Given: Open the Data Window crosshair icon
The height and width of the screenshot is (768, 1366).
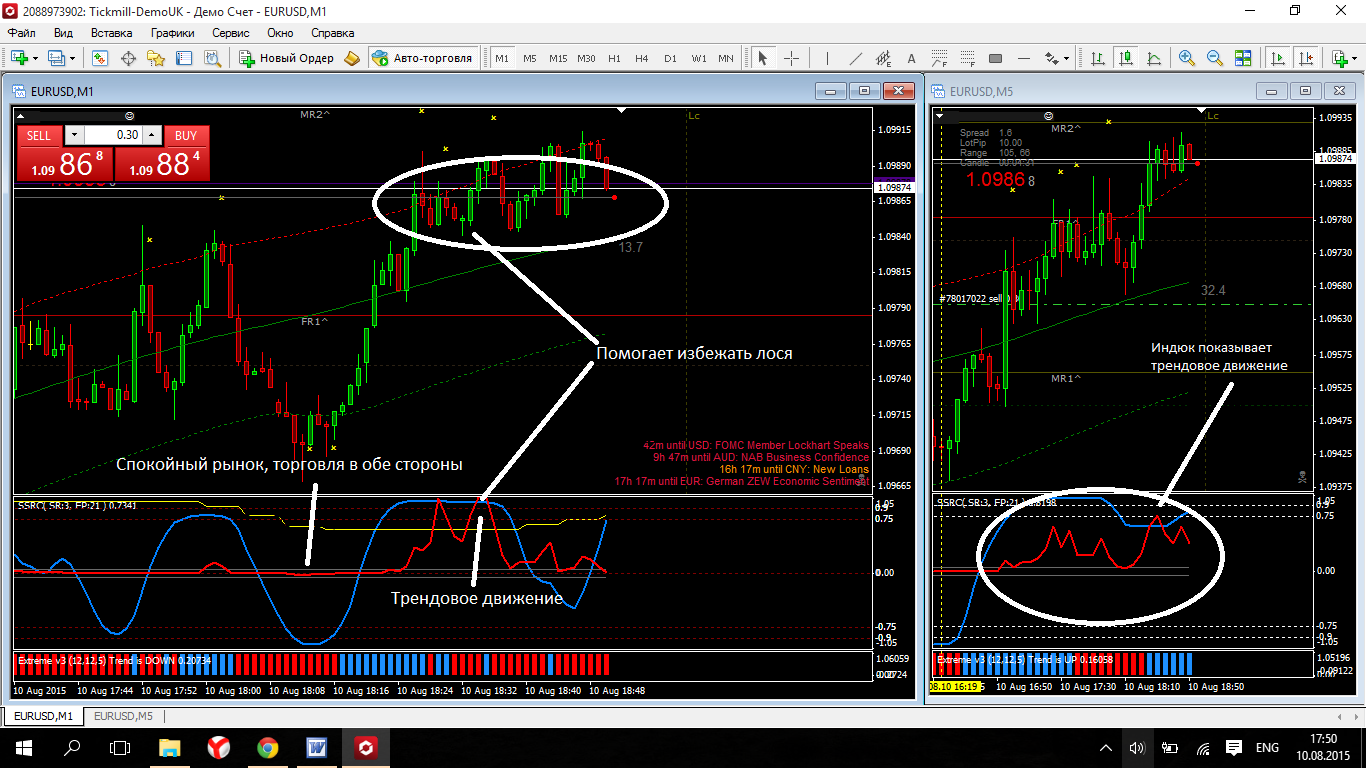Looking at the screenshot, I should pyautogui.click(x=128, y=58).
